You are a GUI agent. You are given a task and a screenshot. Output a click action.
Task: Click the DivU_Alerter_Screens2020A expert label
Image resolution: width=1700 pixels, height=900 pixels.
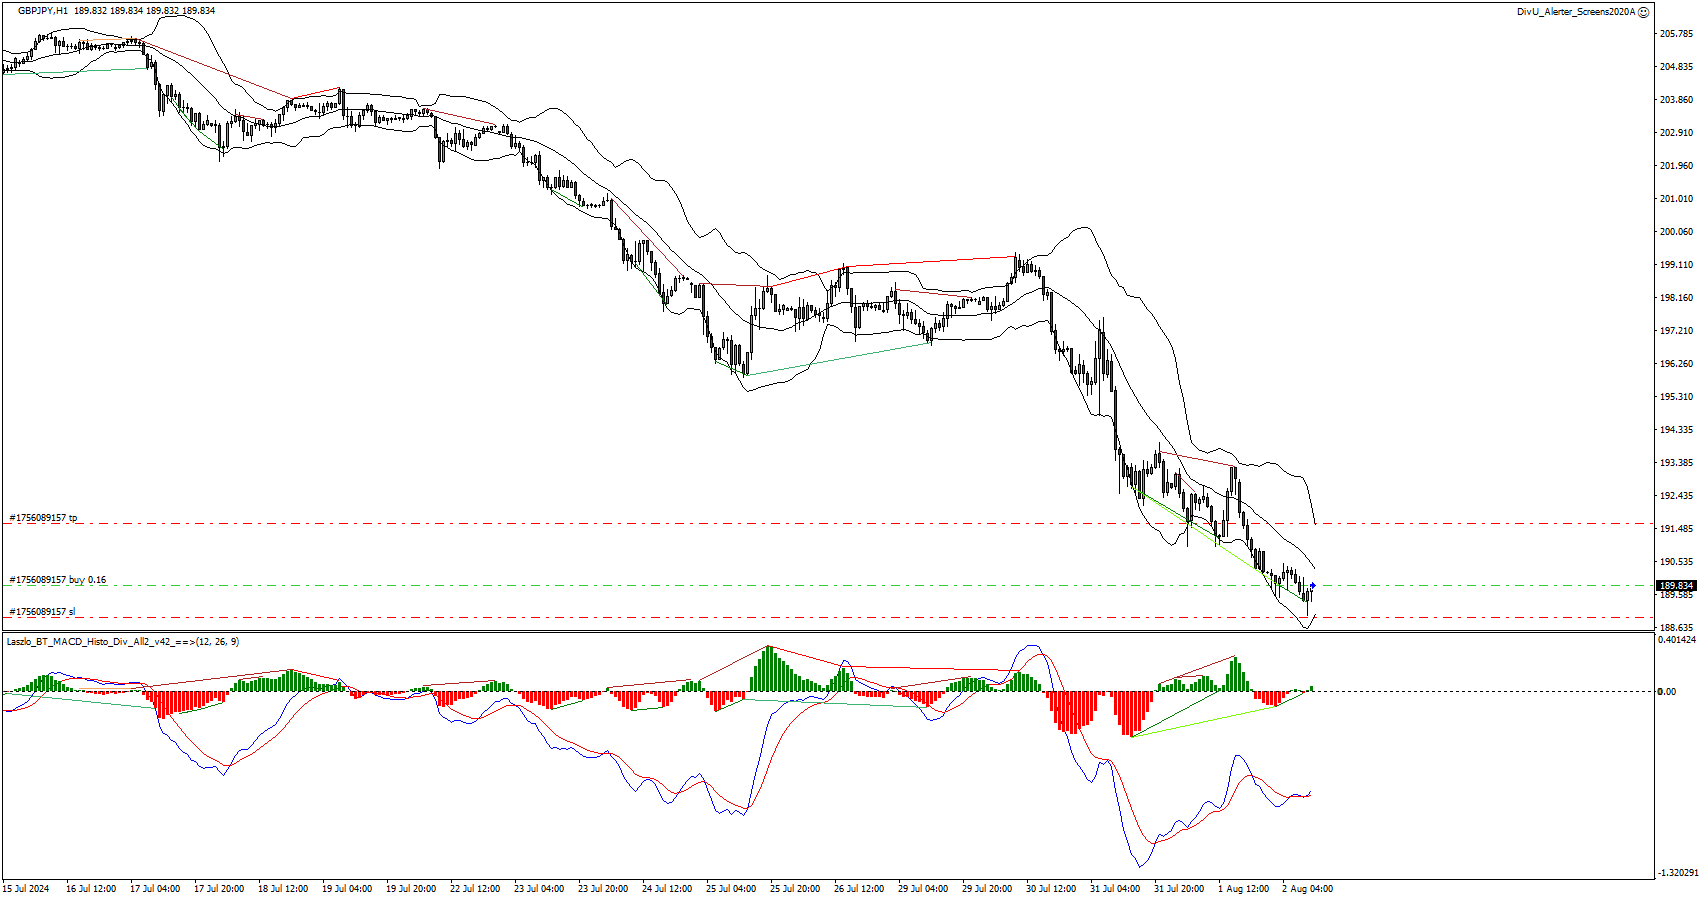coord(1575,12)
